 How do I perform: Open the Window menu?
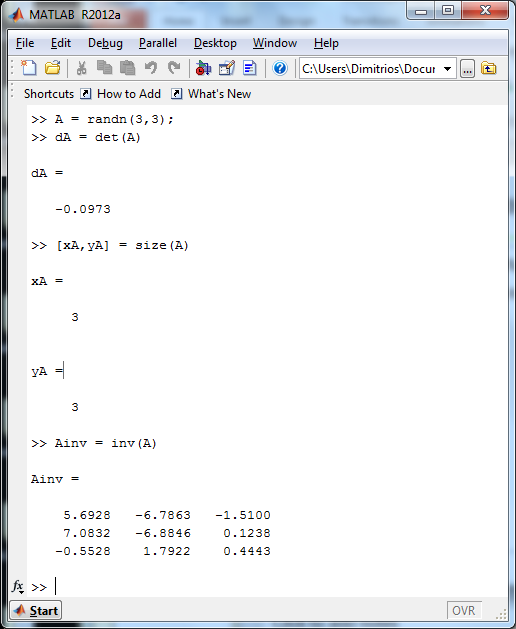tap(275, 43)
